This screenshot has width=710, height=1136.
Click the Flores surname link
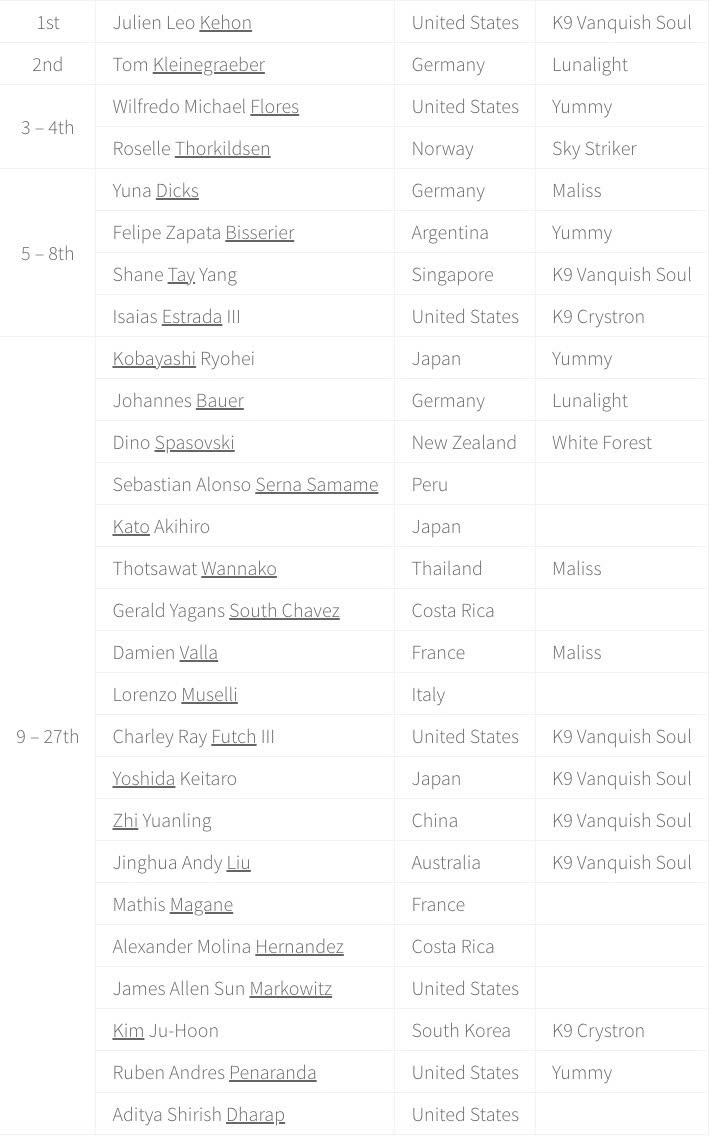click(x=274, y=106)
